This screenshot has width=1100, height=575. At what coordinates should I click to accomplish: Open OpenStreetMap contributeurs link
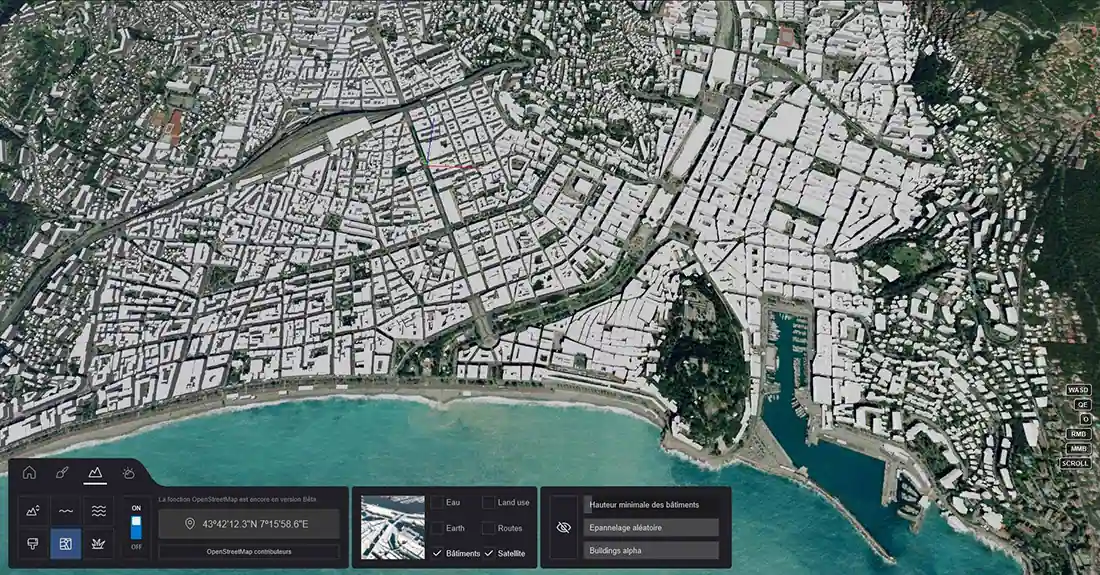click(249, 552)
